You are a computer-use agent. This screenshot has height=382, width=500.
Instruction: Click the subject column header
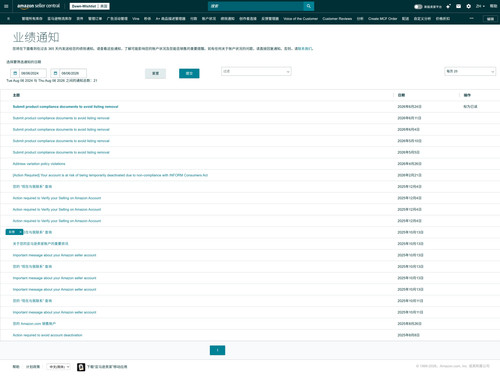(16, 95)
